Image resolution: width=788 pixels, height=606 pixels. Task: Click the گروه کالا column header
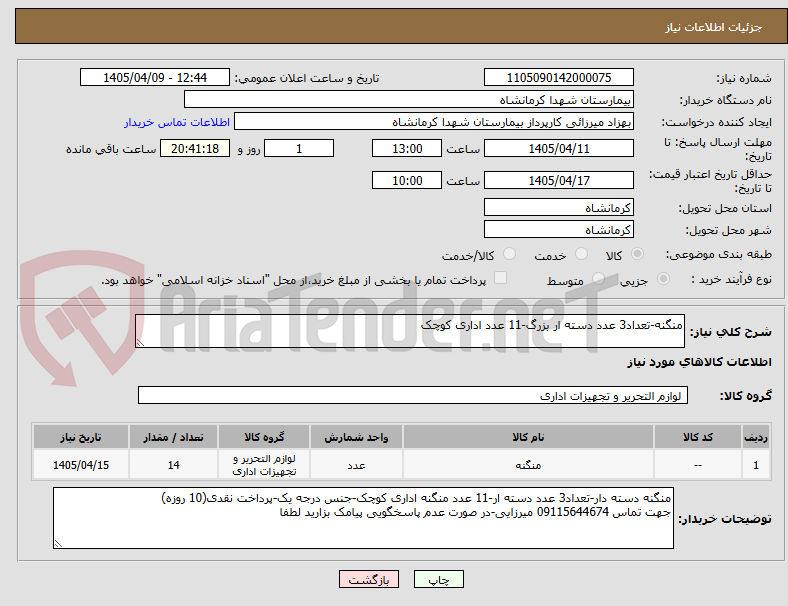pyautogui.click(x=264, y=437)
